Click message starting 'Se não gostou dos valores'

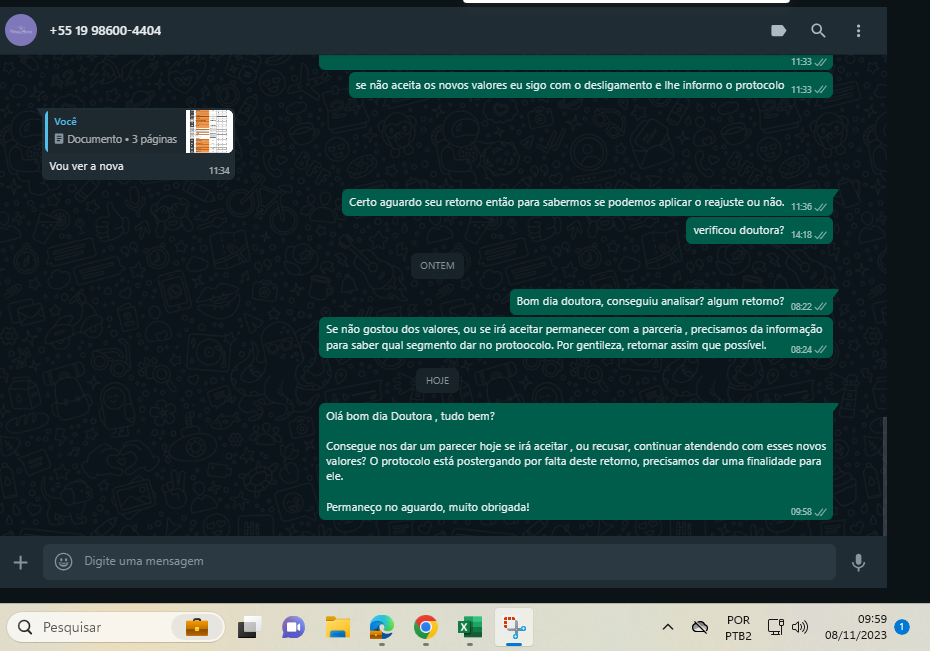click(x=574, y=337)
